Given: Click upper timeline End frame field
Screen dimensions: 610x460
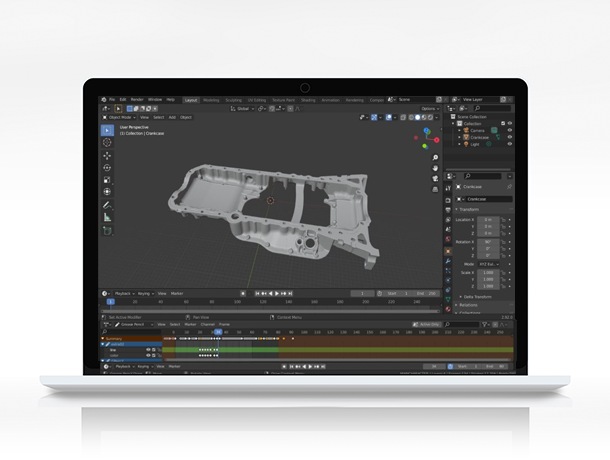Looking at the screenshot, I should pyautogui.click(x=426, y=293).
